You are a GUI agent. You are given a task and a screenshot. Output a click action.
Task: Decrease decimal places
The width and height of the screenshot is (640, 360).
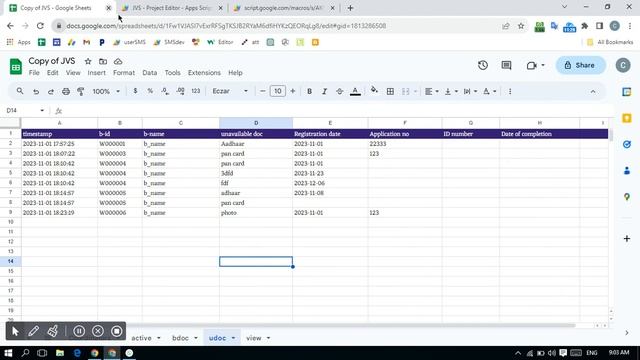click(165, 91)
